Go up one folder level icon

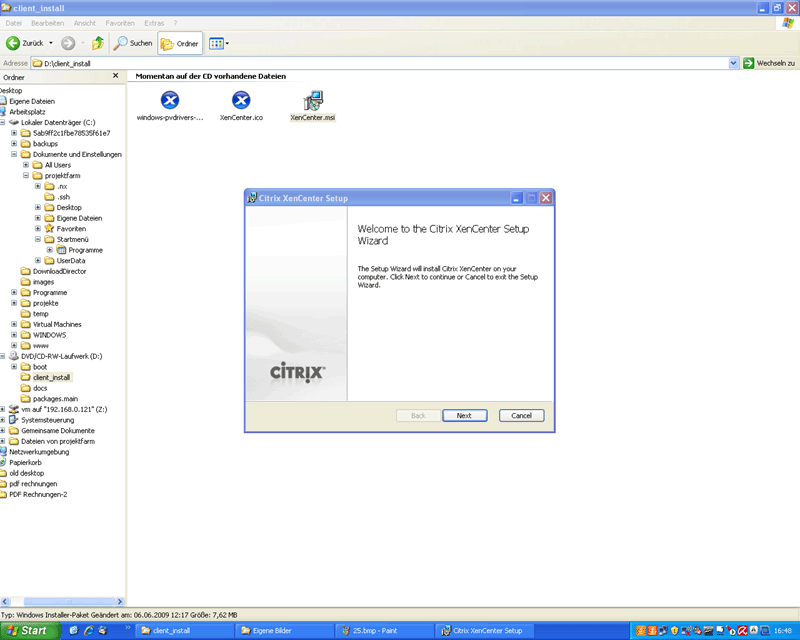pyautogui.click(x=97, y=43)
